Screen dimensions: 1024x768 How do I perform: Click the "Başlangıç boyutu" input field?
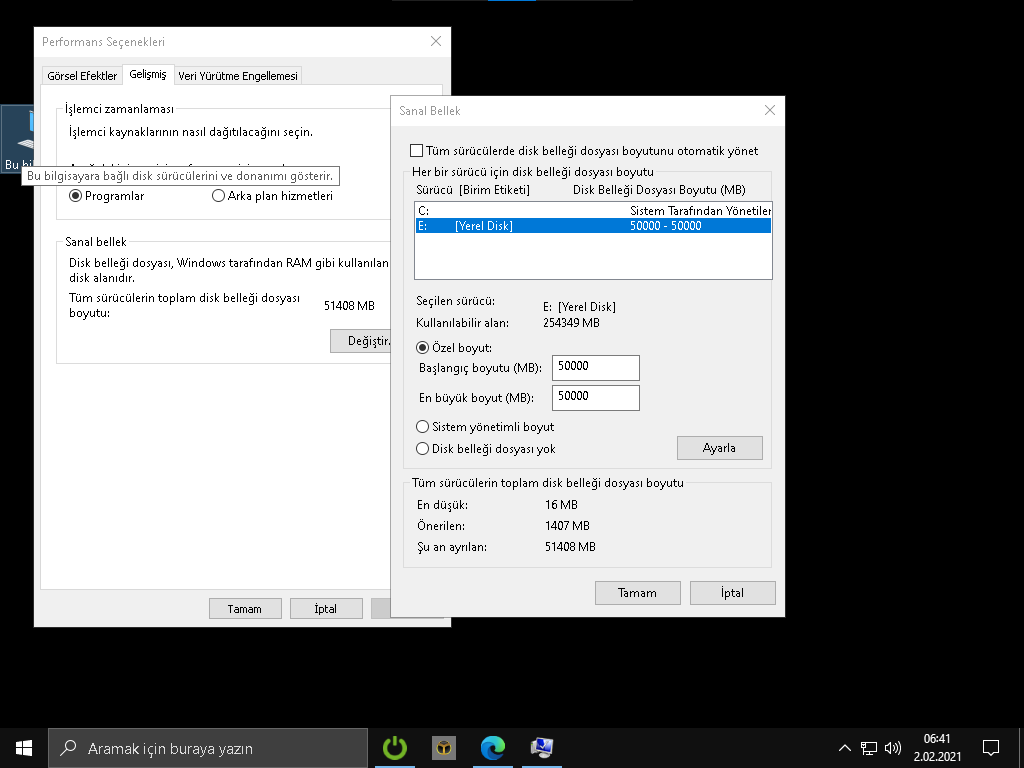point(595,367)
